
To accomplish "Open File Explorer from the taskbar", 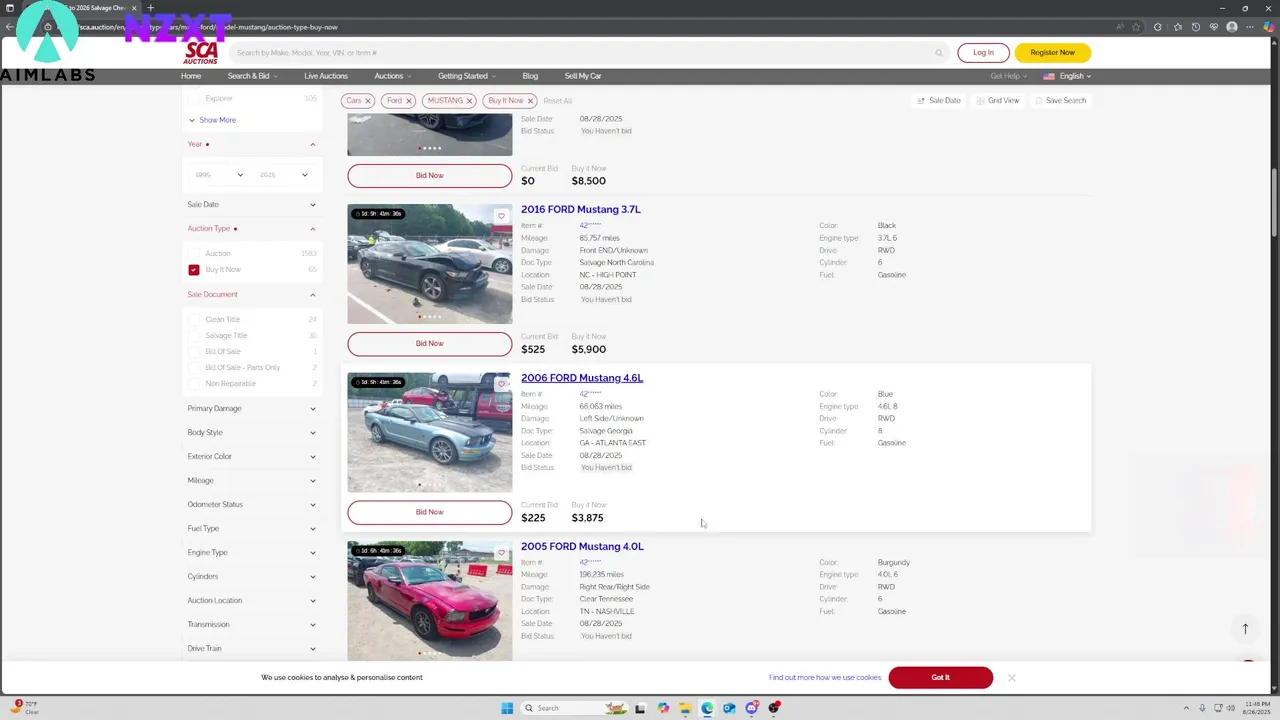I will coord(685,708).
